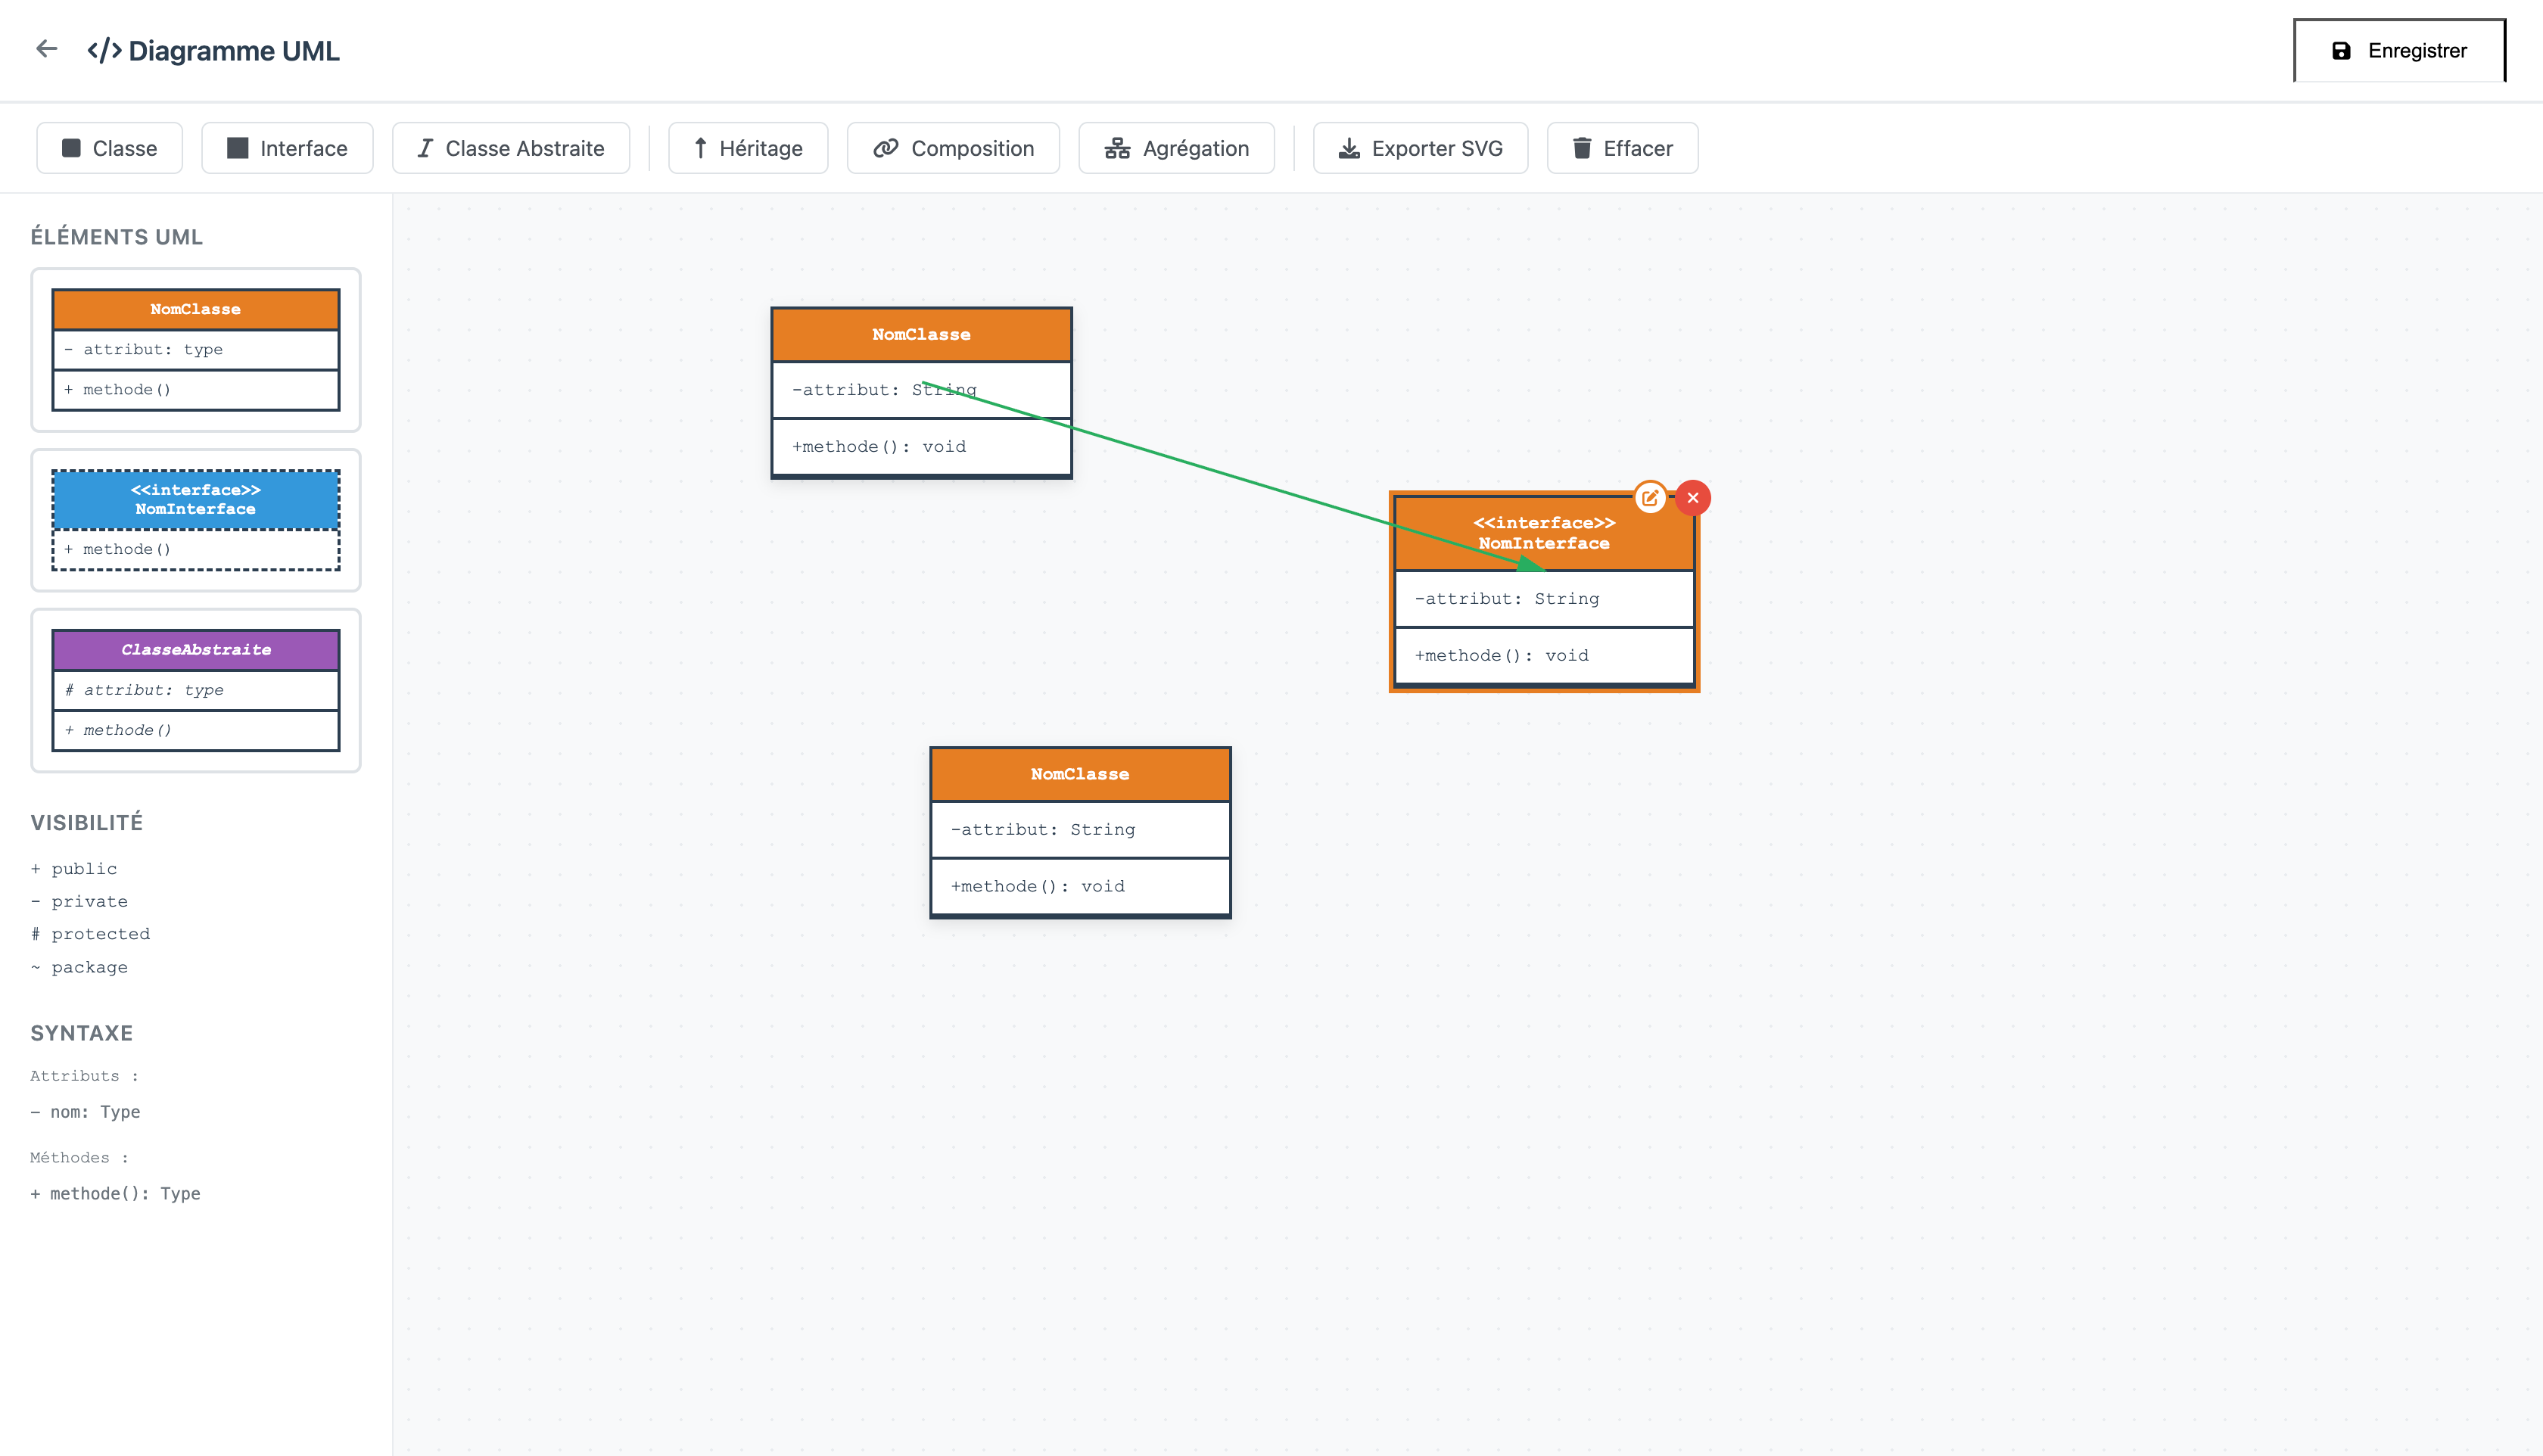Select the Héritage relation tool
This screenshot has height=1456, width=2543.
coord(748,147)
